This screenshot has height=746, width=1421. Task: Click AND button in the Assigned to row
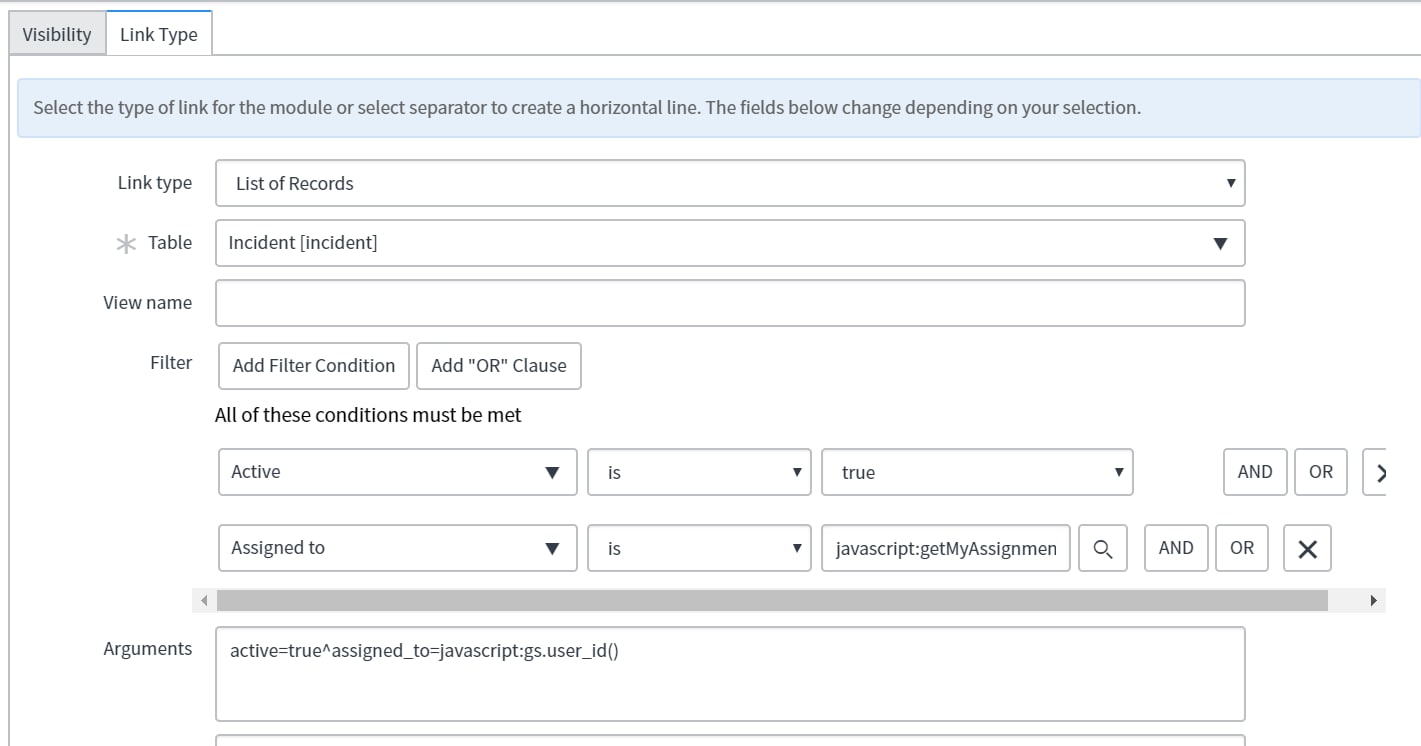[1176, 548]
